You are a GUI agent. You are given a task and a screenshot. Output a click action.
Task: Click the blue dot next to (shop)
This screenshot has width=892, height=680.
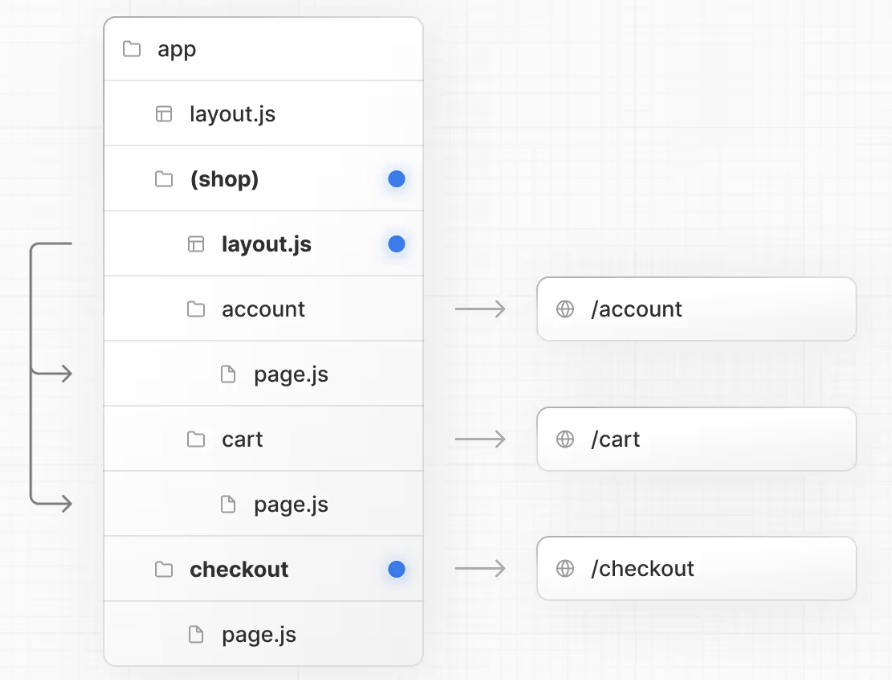[x=397, y=179]
